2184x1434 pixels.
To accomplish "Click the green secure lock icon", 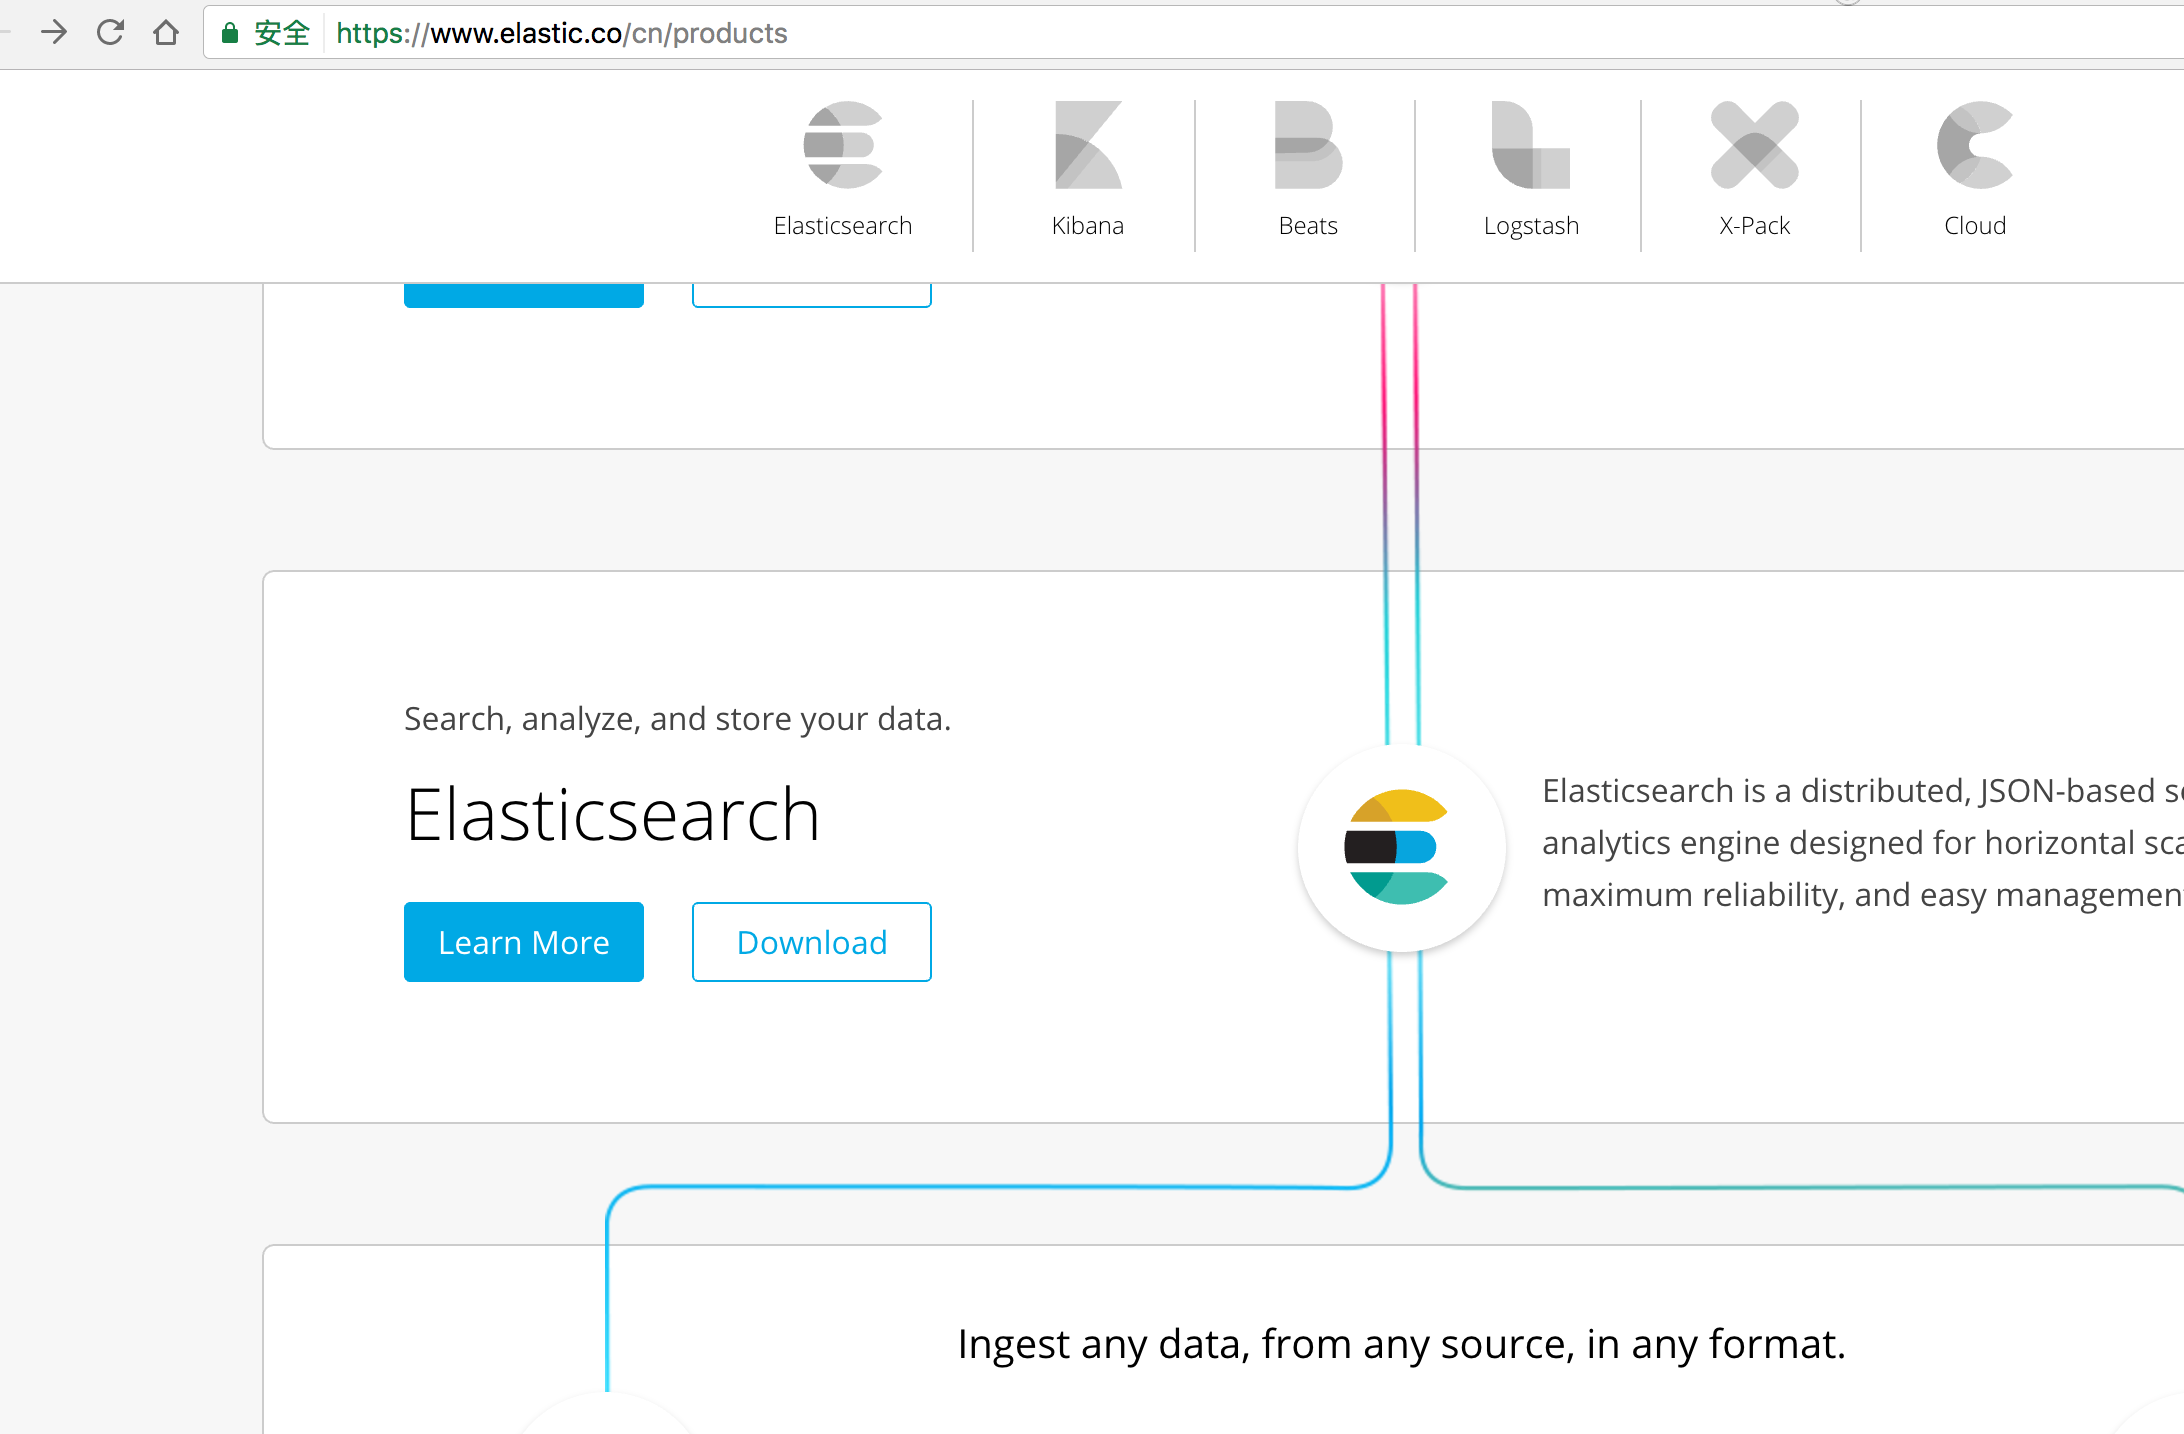I will pos(230,33).
